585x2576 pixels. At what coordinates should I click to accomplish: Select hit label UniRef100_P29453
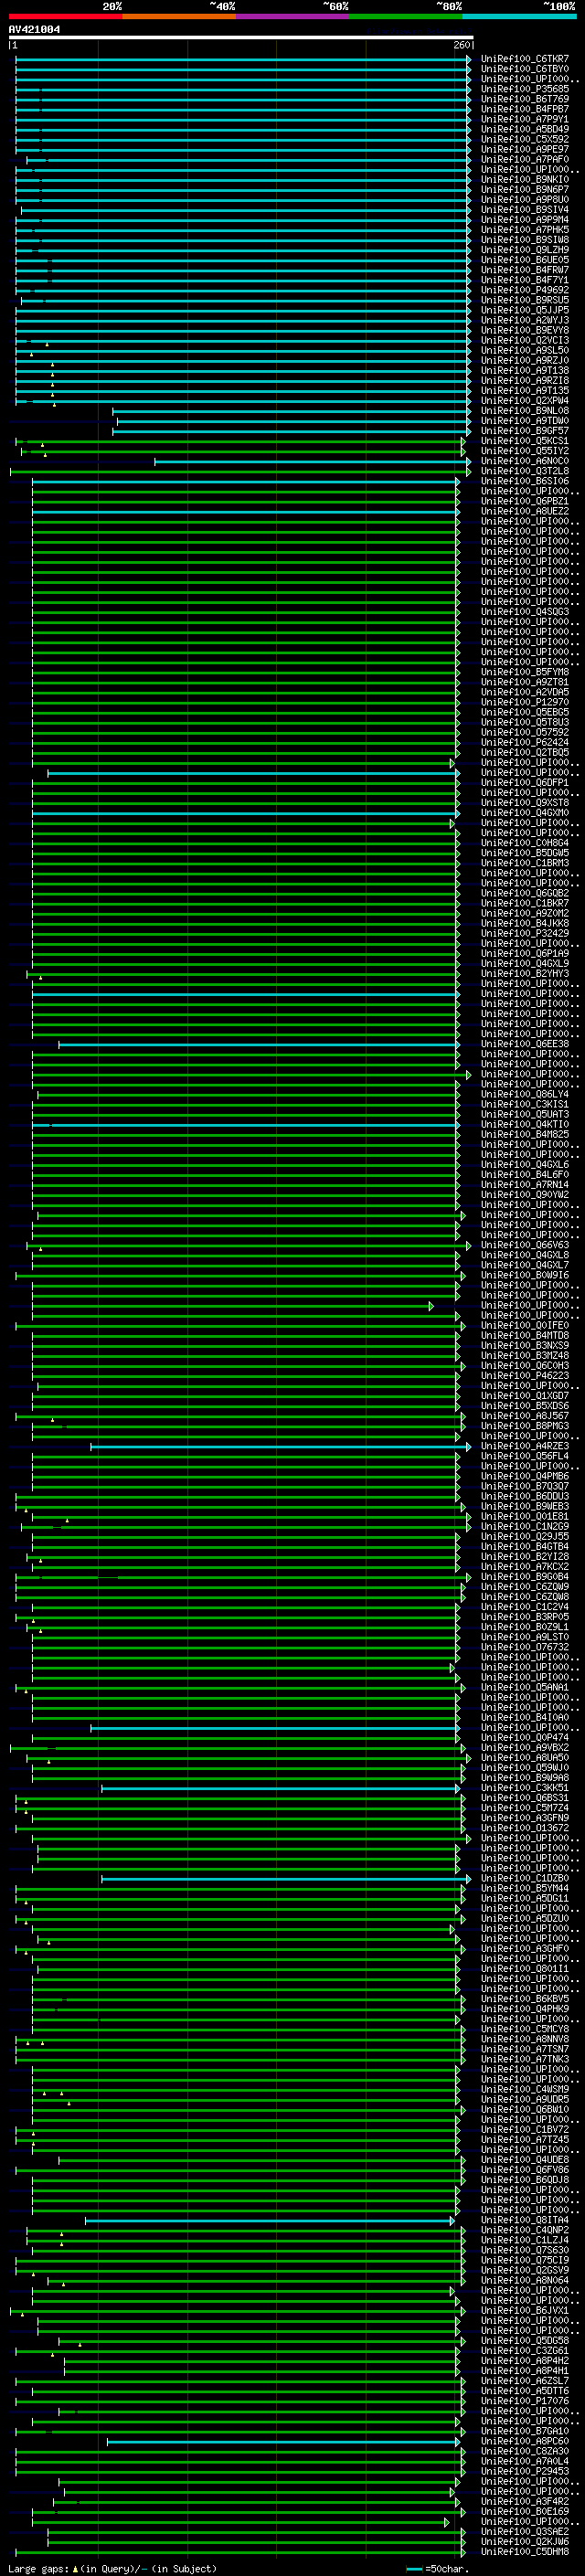tap(525, 2471)
